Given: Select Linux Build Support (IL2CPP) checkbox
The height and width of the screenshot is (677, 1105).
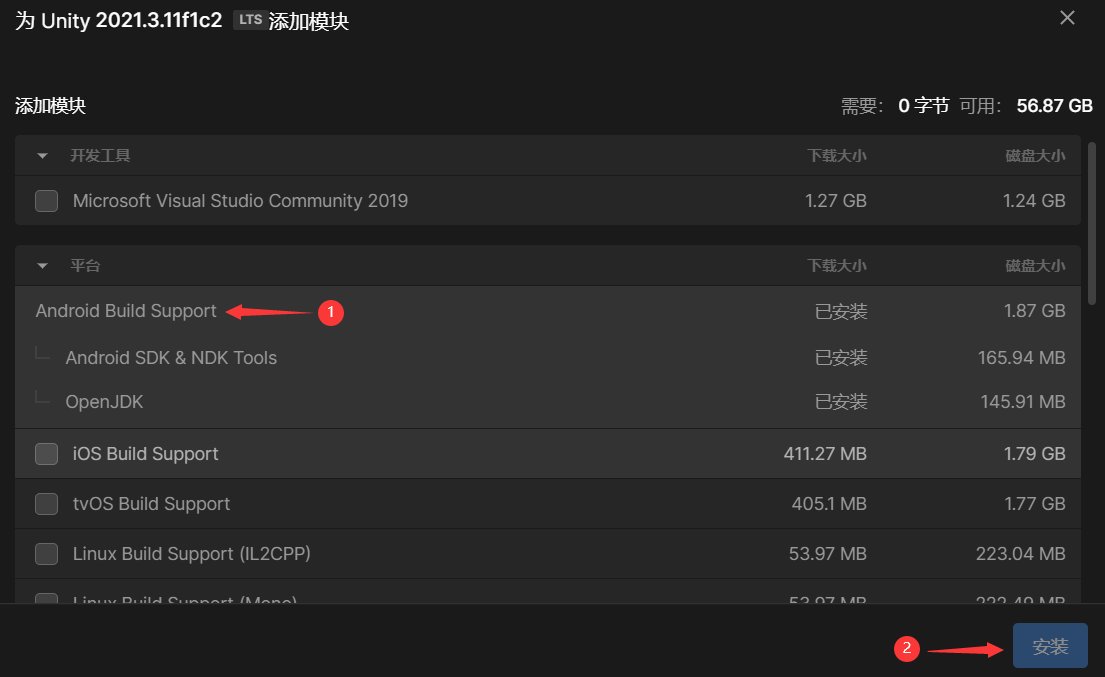Looking at the screenshot, I should [46, 554].
